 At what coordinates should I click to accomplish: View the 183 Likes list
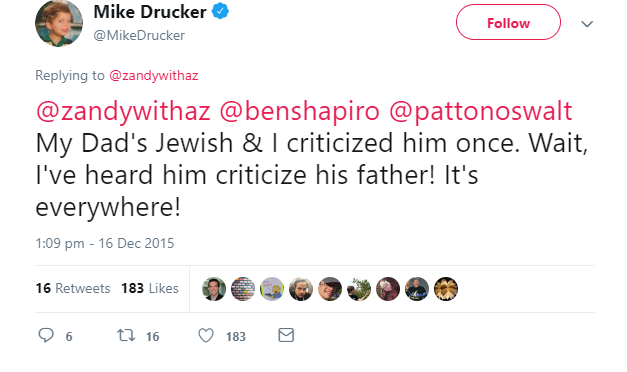coord(150,288)
